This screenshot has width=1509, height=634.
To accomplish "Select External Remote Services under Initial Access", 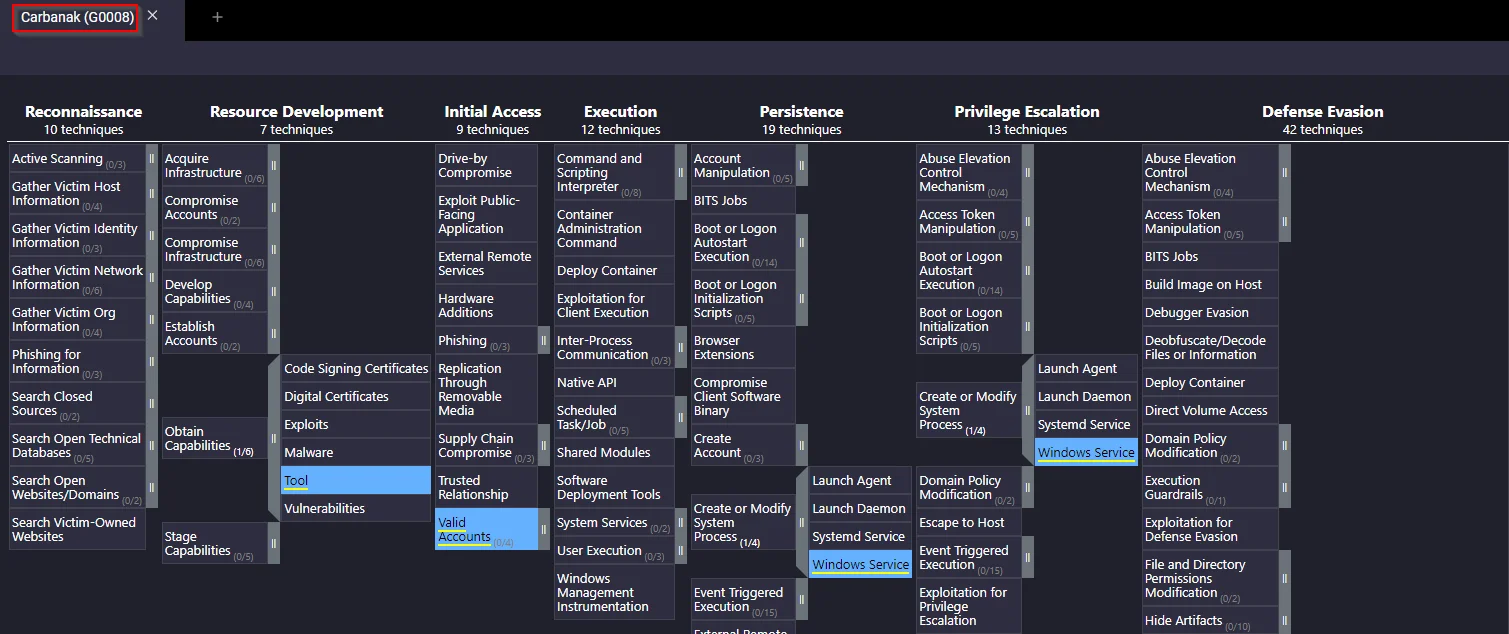I will pos(486,264).
